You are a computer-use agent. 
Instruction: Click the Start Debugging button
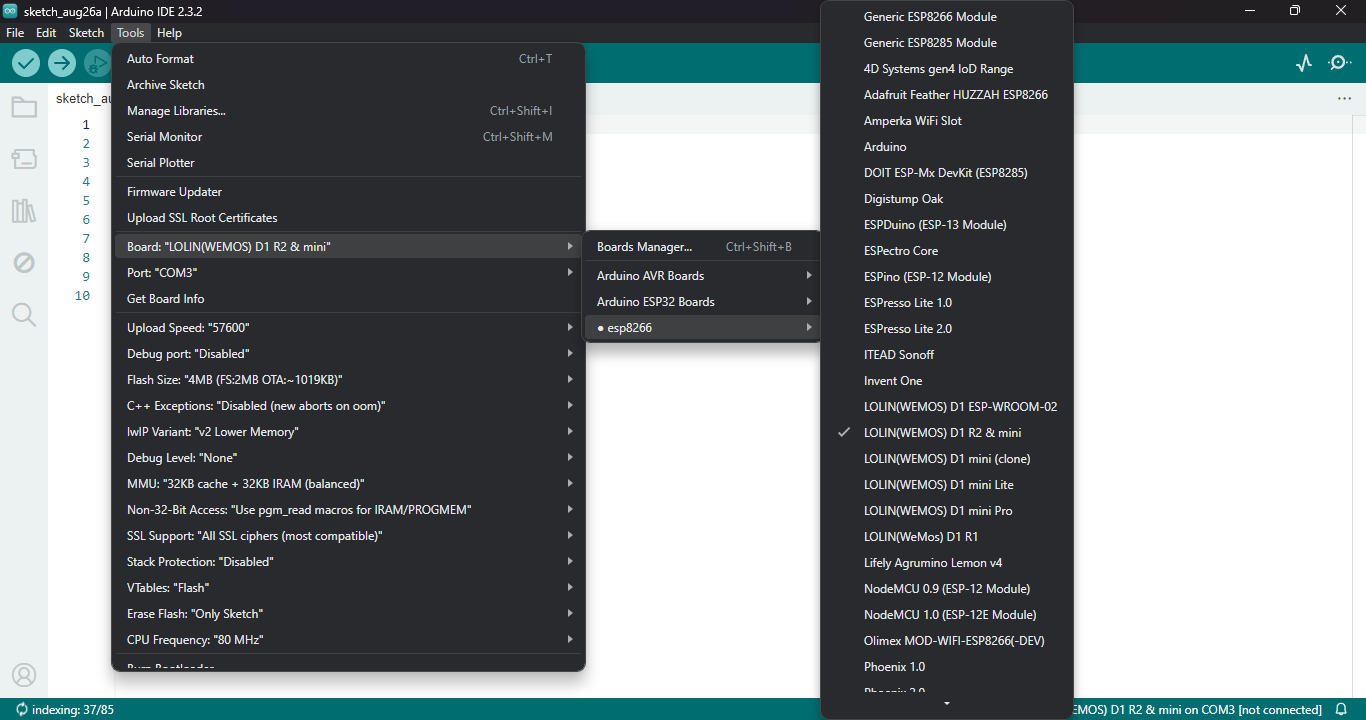click(97, 63)
